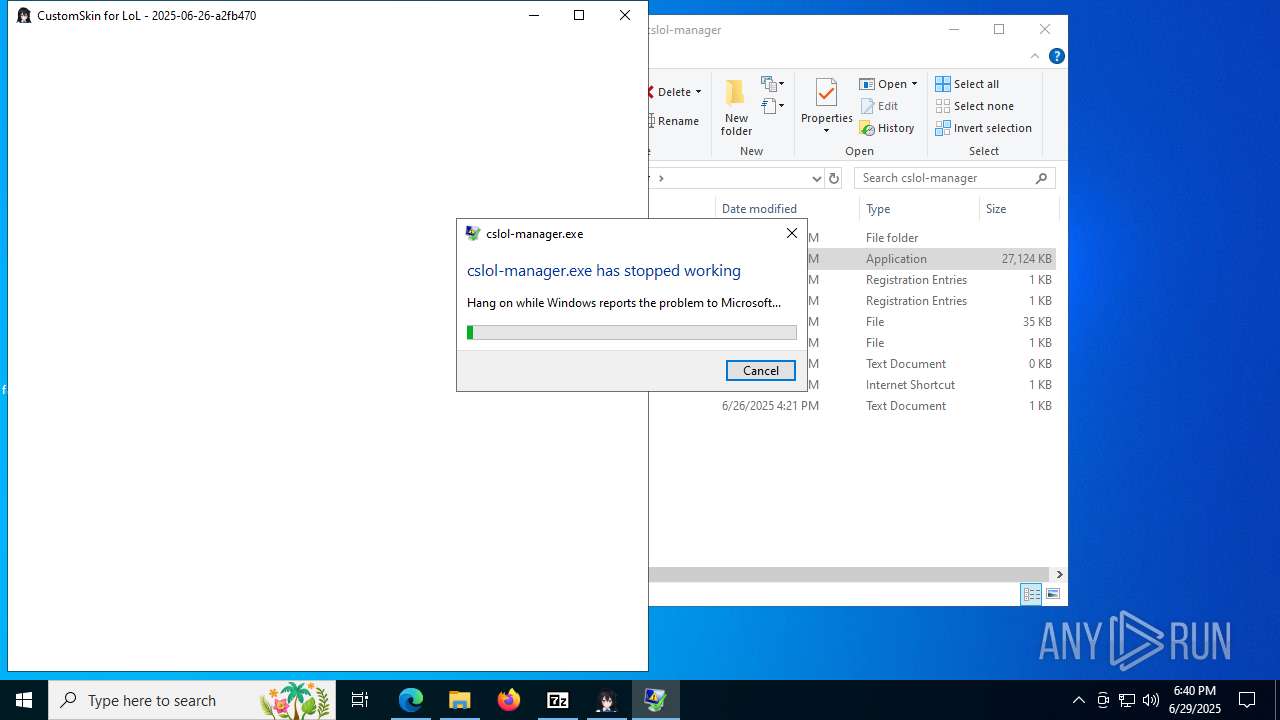The width and height of the screenshot is (1280, 720).
Task: Maximize the CustomSkin for LoL window
Action: 579,15
